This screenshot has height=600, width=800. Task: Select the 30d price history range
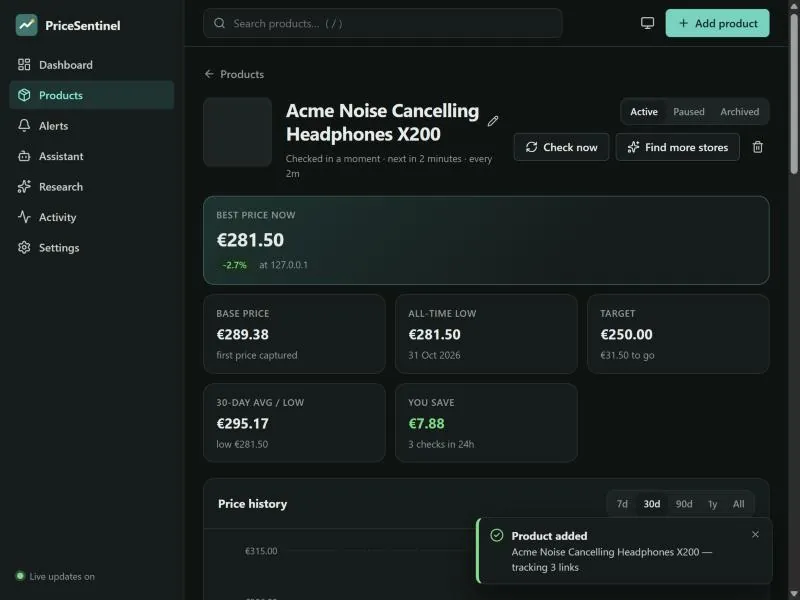(652, 504)
